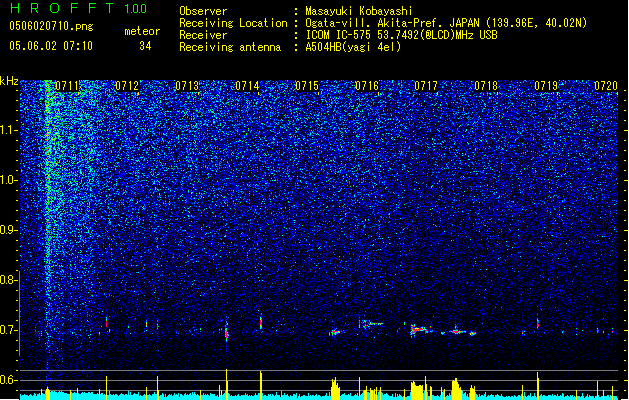Image resolution: width=629 pixels, height=400 pixels.
Task: Click the antenna A504HB(yagi 4el) text
Action: pyautogui.click(x=353, y=47)
